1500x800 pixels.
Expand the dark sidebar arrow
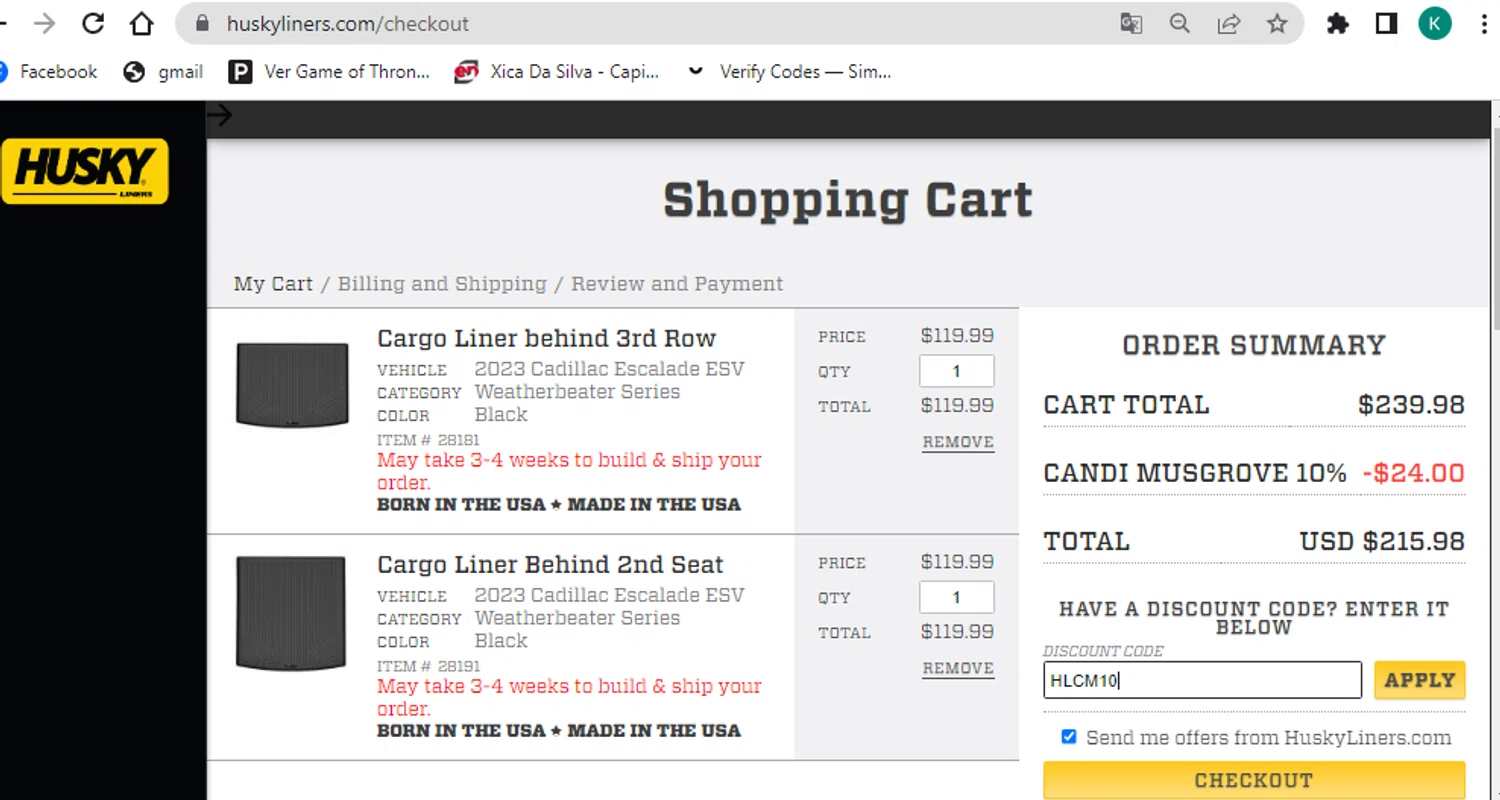coord(220,116)
